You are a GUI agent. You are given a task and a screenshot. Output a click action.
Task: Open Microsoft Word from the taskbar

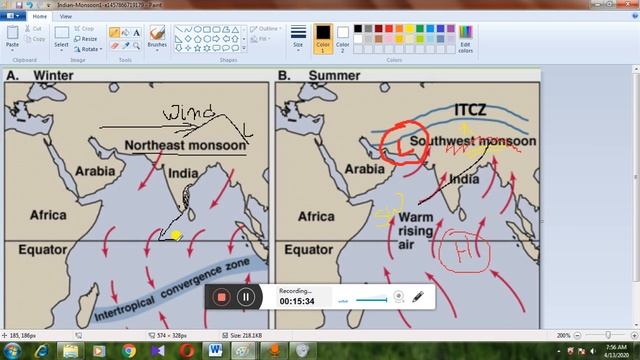(x=215, y=351)
